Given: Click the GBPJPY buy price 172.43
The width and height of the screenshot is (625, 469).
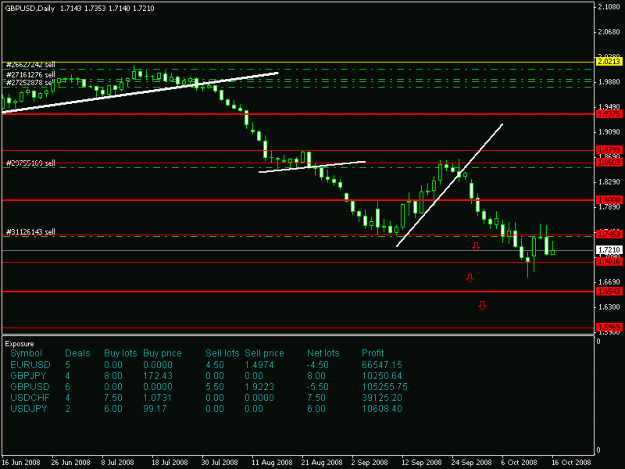Looking at the screenshot, I should (158, 376).
